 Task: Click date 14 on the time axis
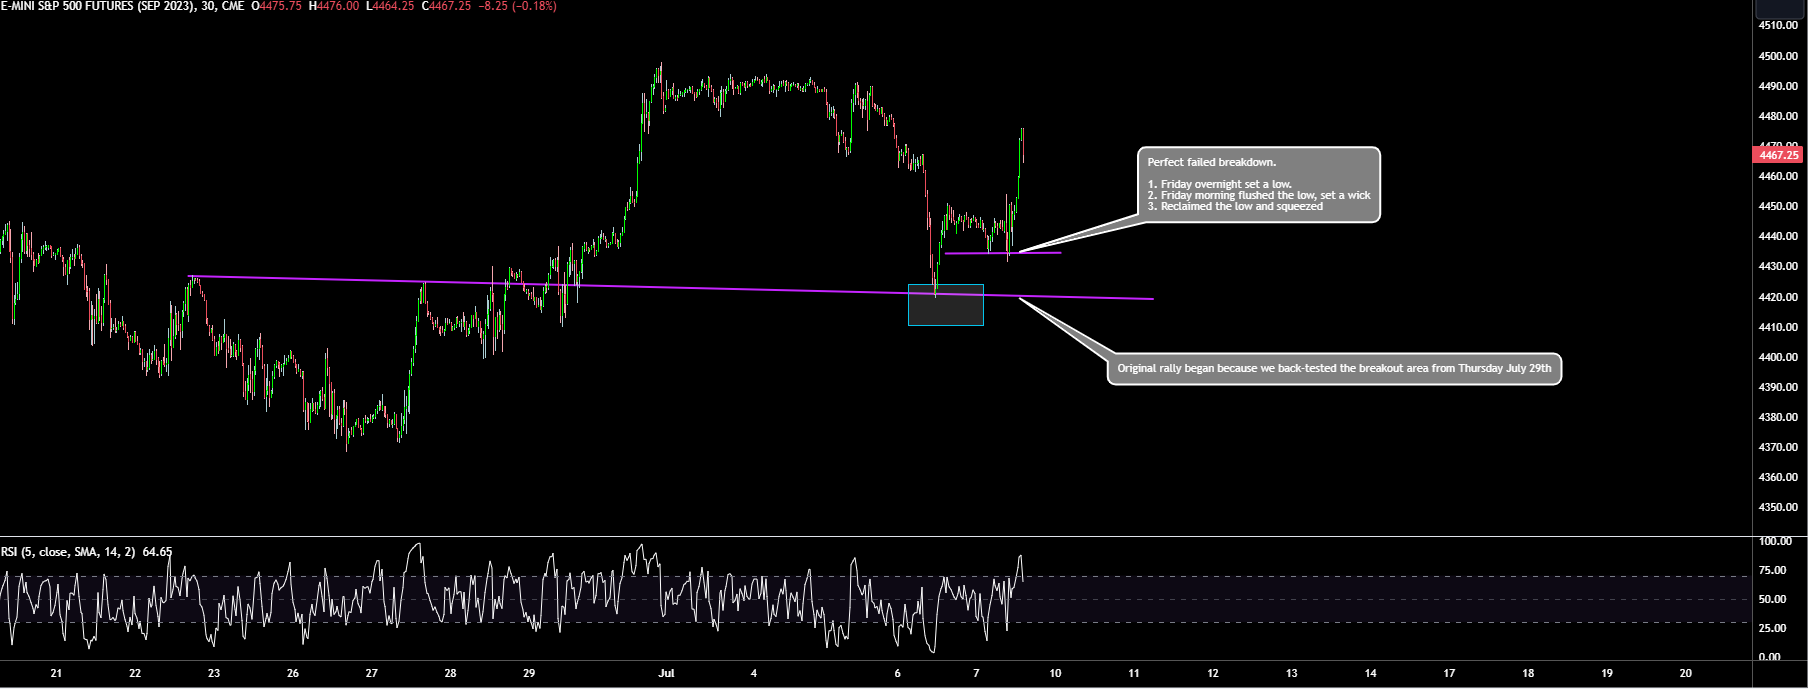(x=1370, y=673)
